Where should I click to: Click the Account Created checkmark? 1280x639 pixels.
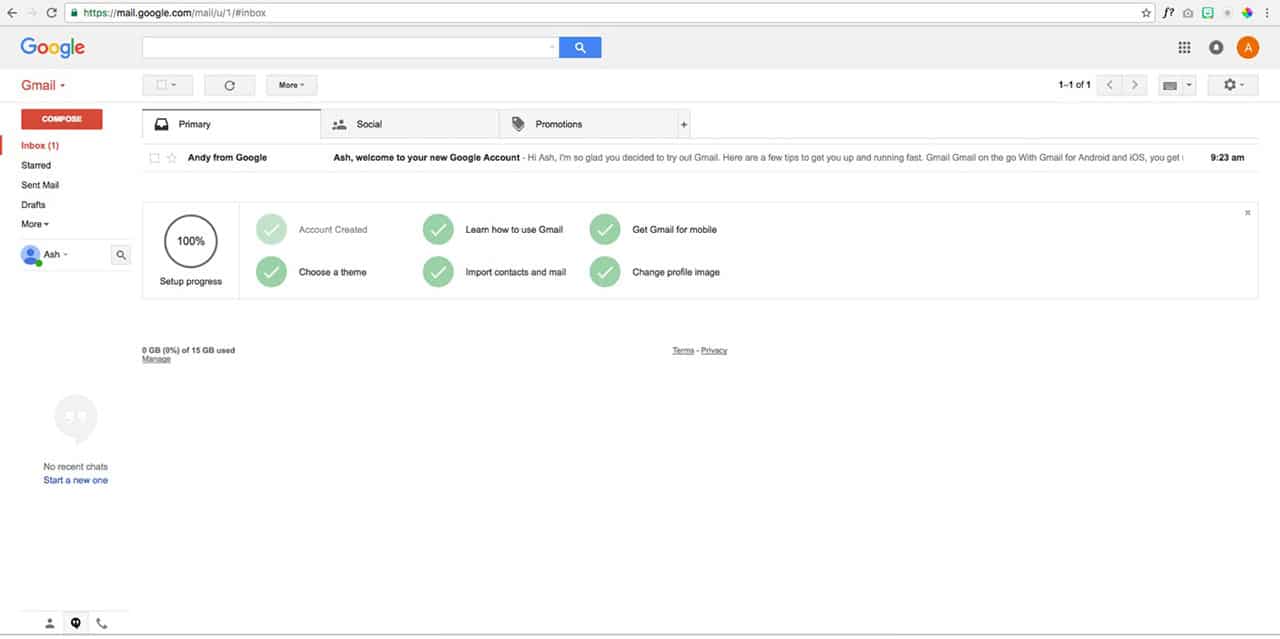[271, 229]
